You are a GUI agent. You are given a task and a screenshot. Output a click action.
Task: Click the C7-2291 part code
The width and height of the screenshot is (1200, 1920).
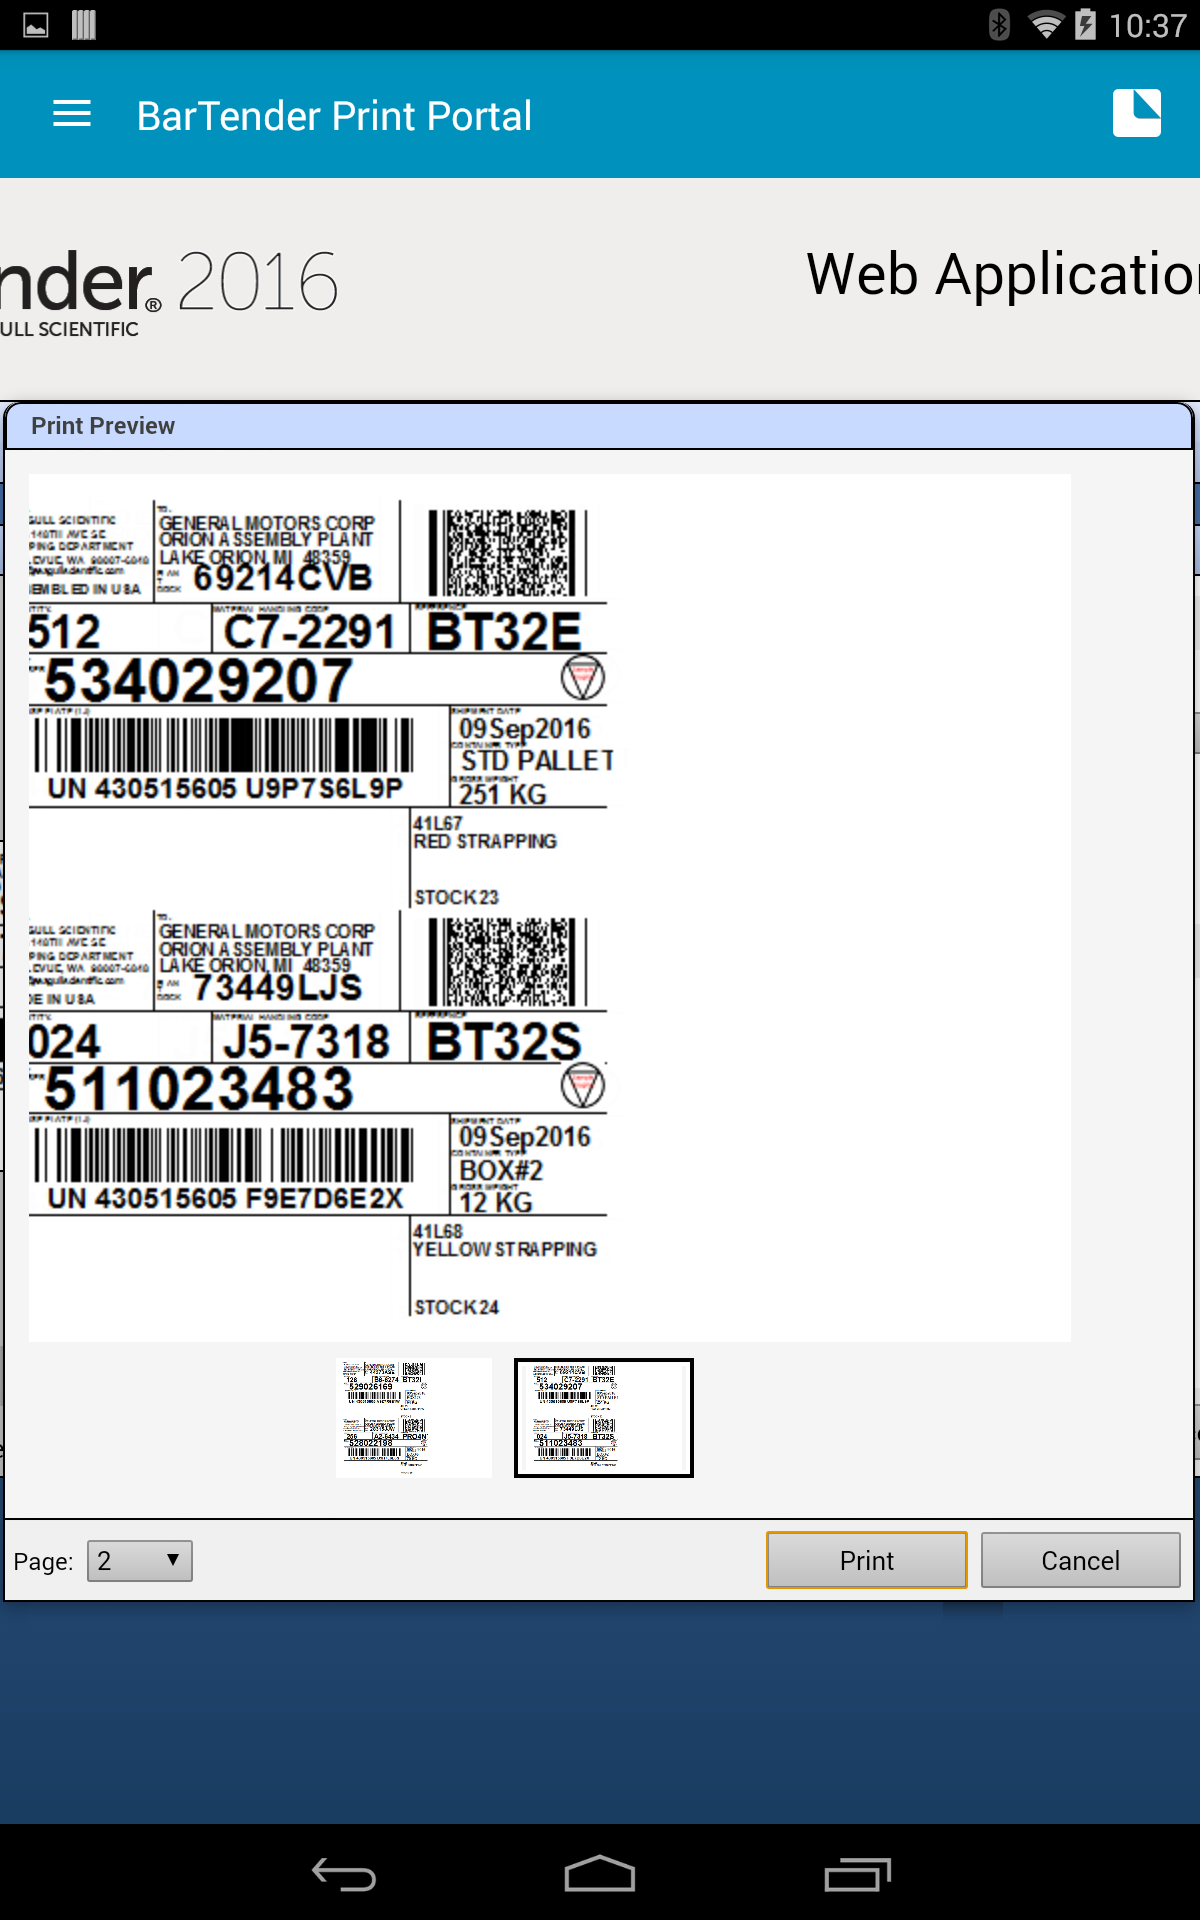click(309, 632)
